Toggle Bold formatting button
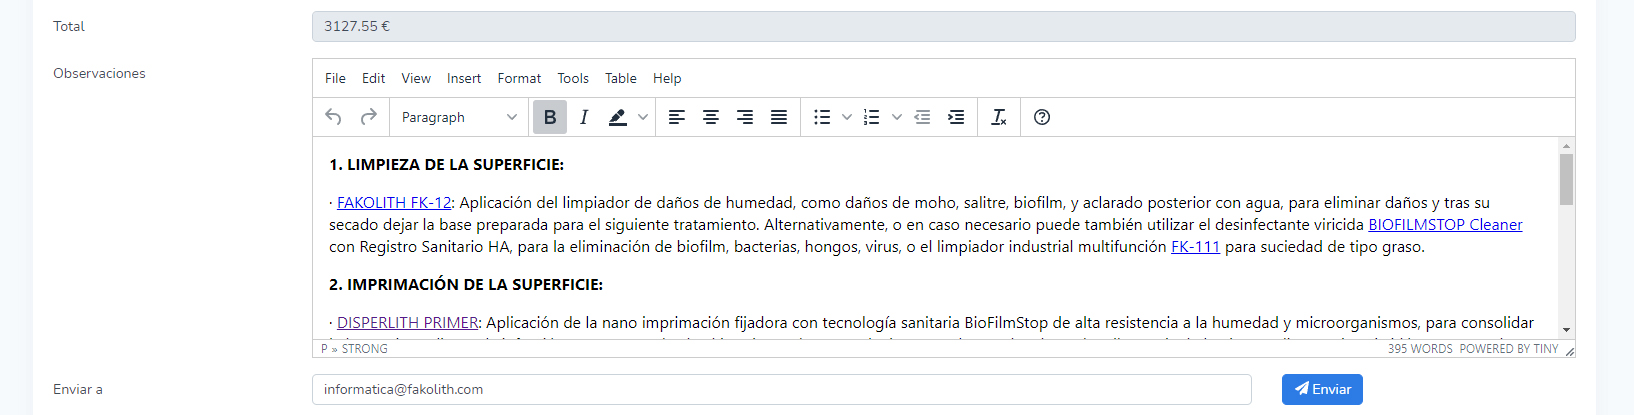1634x415 pixels. click(550, 117)
